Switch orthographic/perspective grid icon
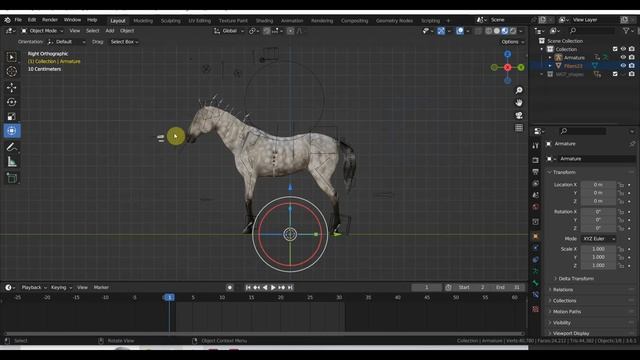Image resolution: width=640 pixels, height=360 pixels. pyautogui.click(x=519, y=128)
